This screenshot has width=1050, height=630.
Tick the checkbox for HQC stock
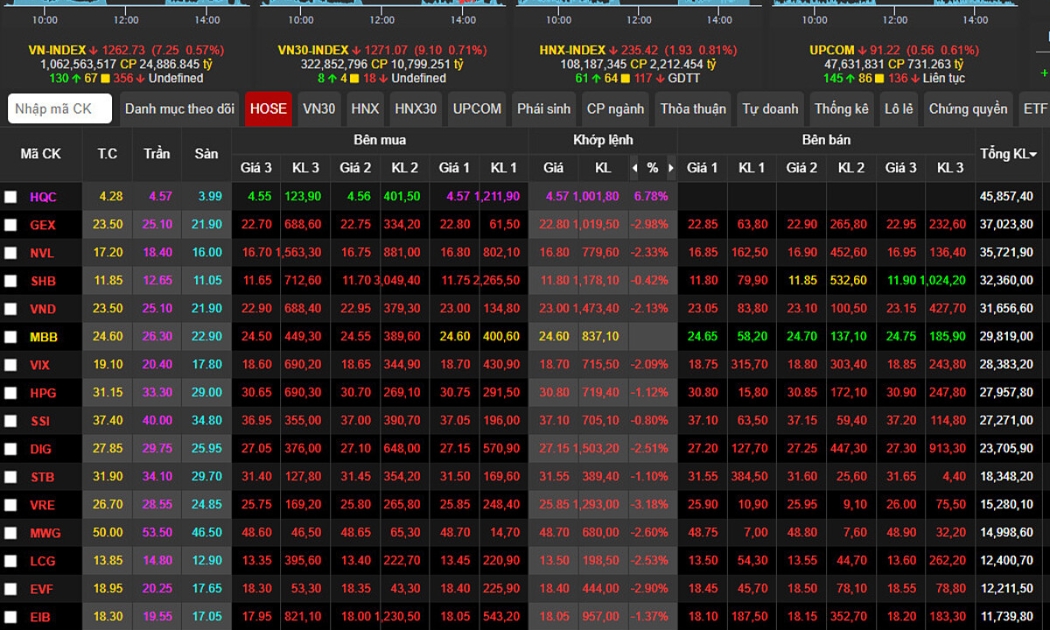(11, 197)
